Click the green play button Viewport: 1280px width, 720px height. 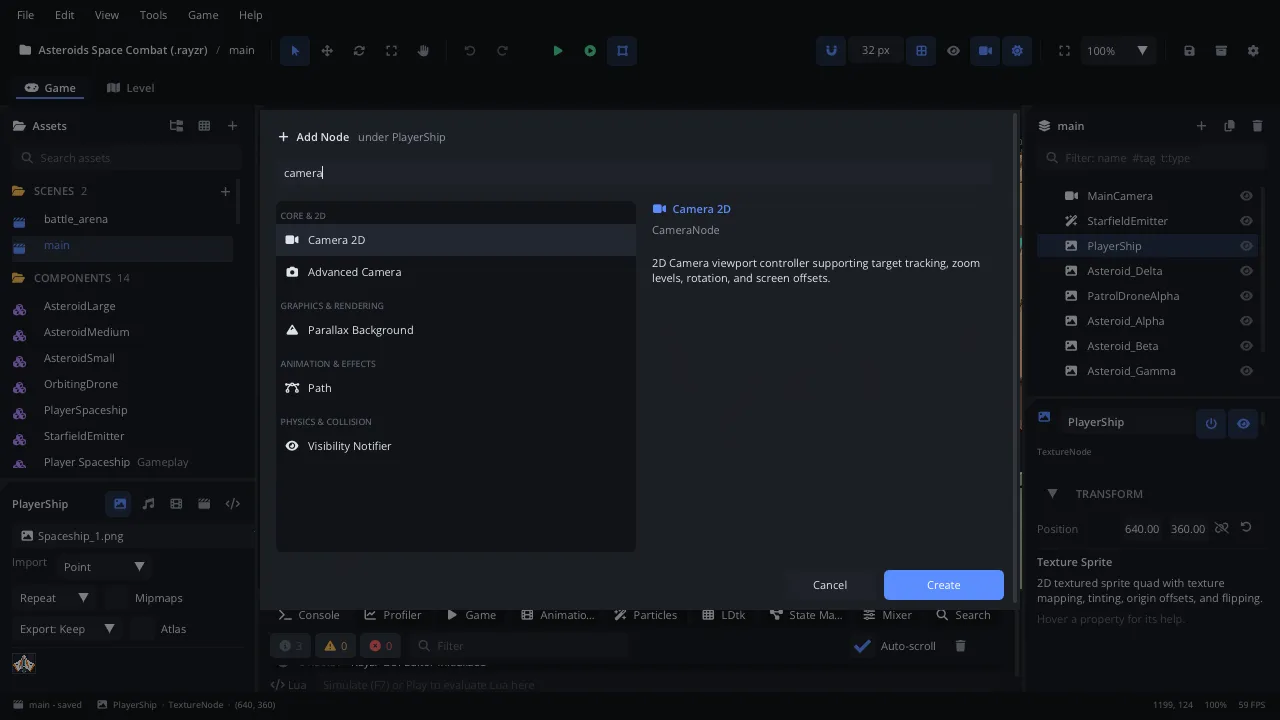[x=558, y=51]
